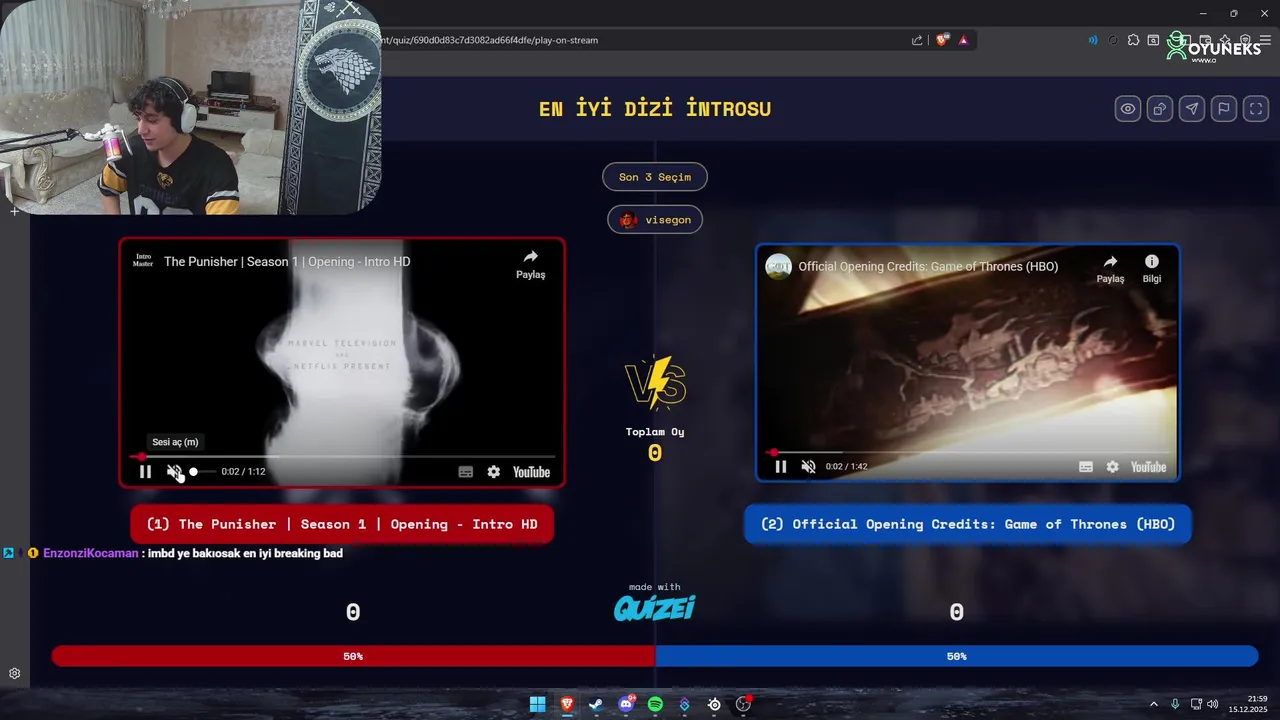Viewport: 1280px width, 720px height.
Task: Click the paper plane send icon
Action: coord(1192,109)
